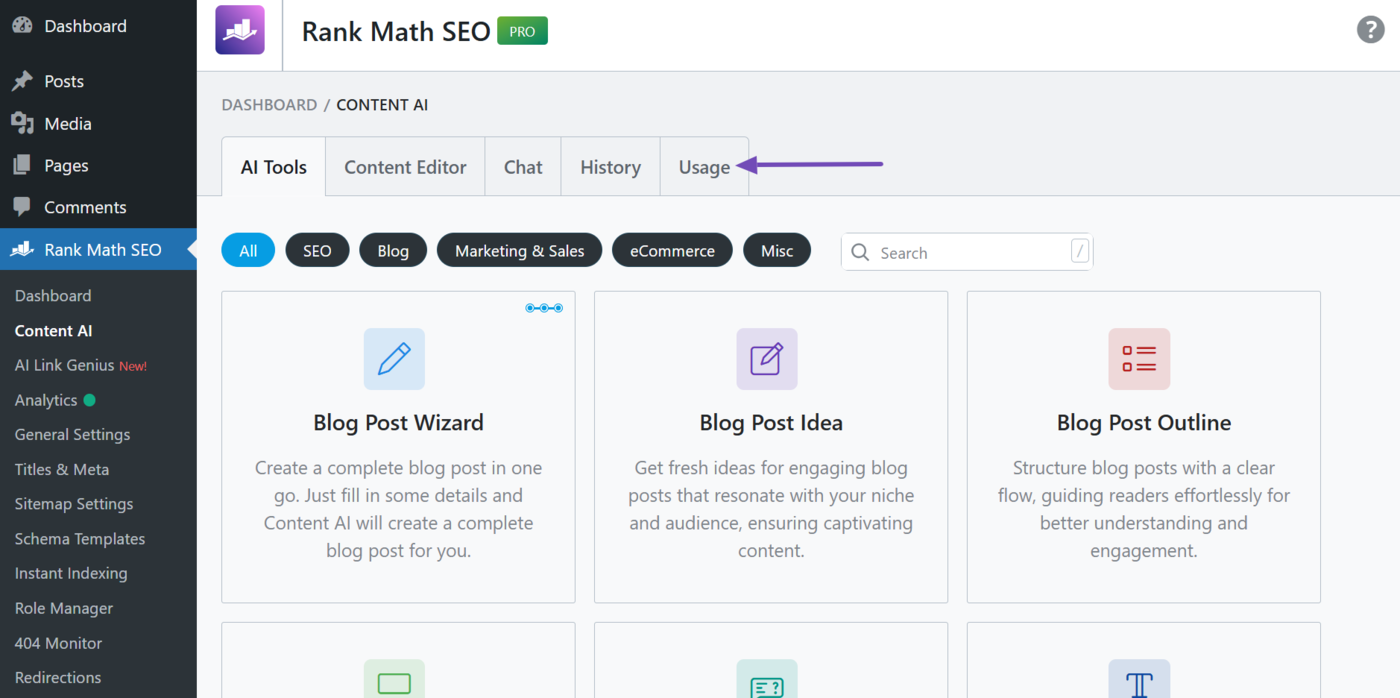Open the Chat tab
The width and height of the screenshot is (1400, 698).
(523, 167)
